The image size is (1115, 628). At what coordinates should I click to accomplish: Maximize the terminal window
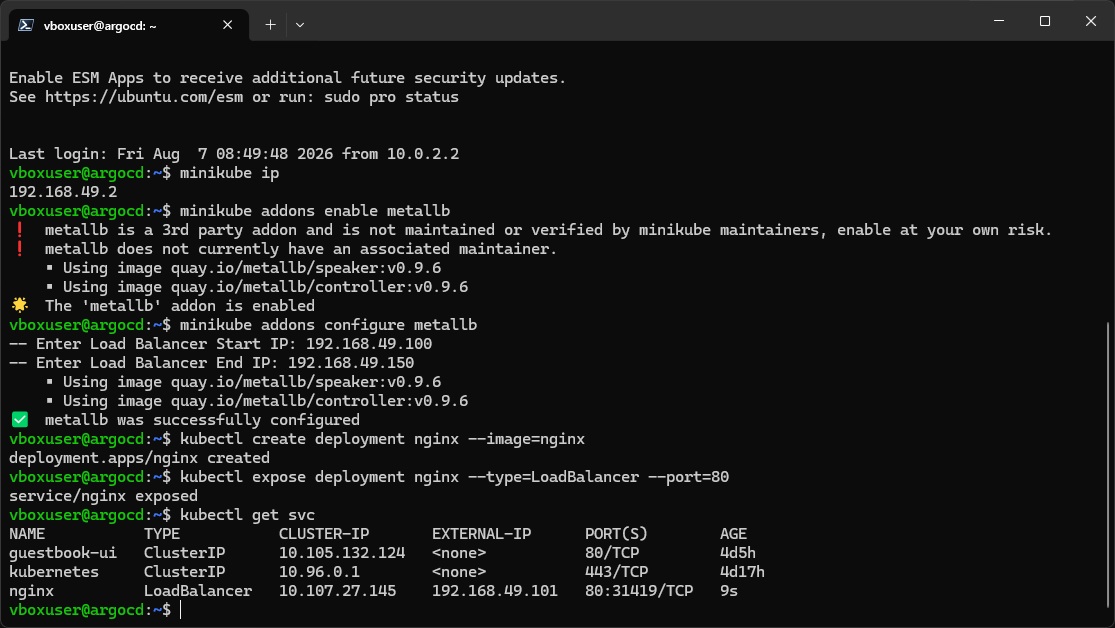pos(1045,21)
